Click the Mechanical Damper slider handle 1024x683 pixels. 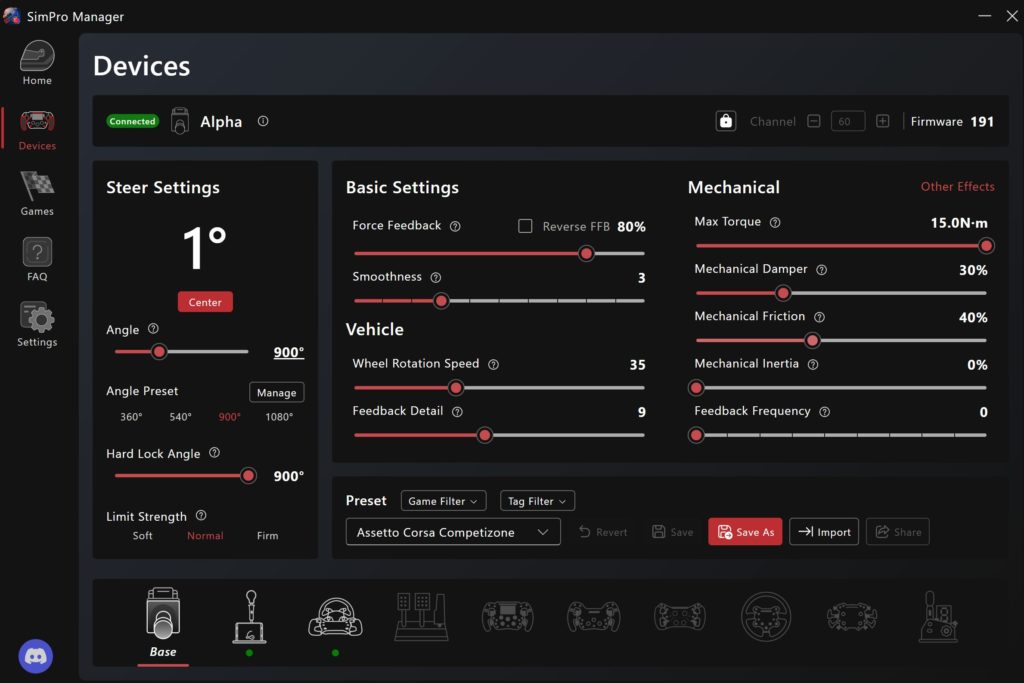point(783,293)
